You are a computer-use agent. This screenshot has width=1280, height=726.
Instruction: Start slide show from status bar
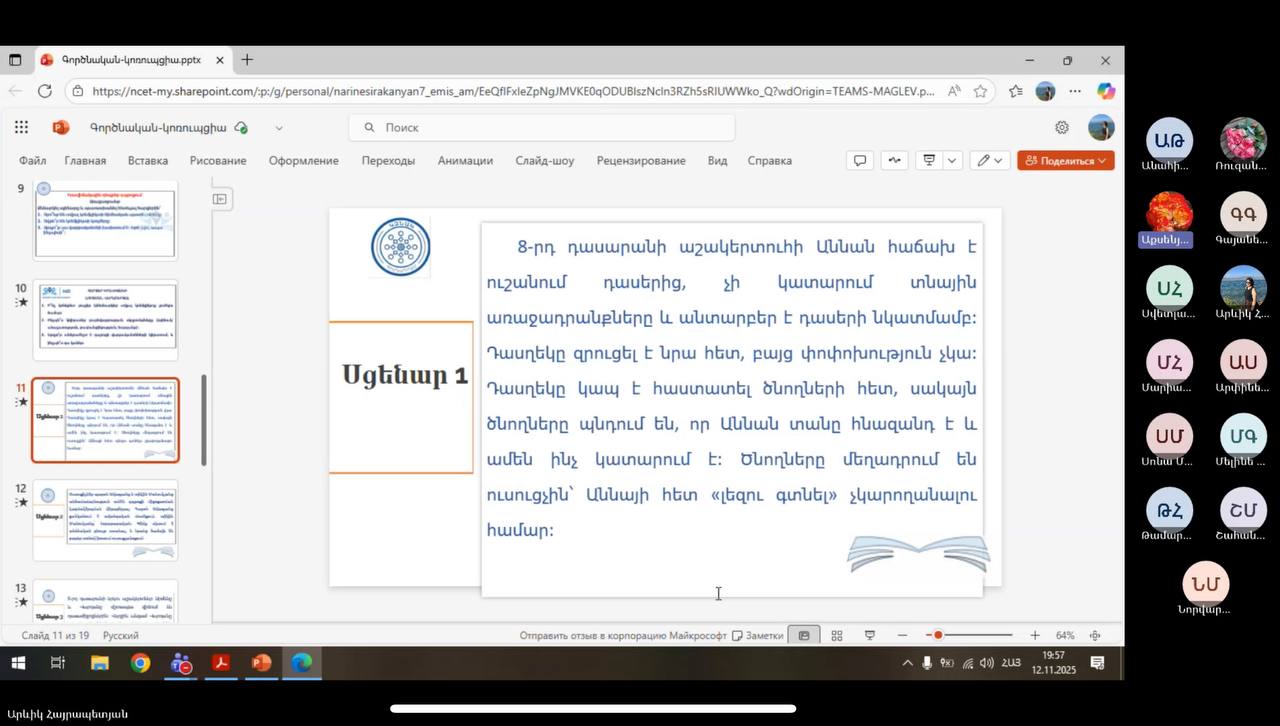870,636
